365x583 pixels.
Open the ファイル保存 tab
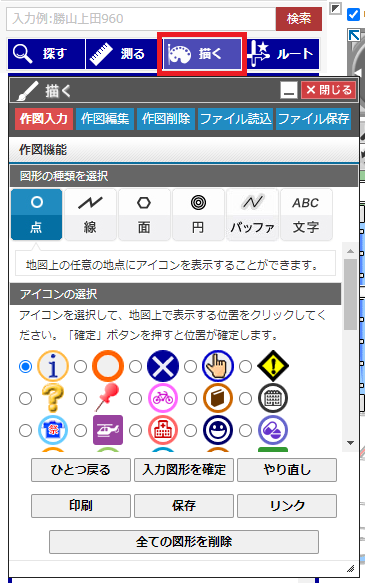click(x=313, y=119)
